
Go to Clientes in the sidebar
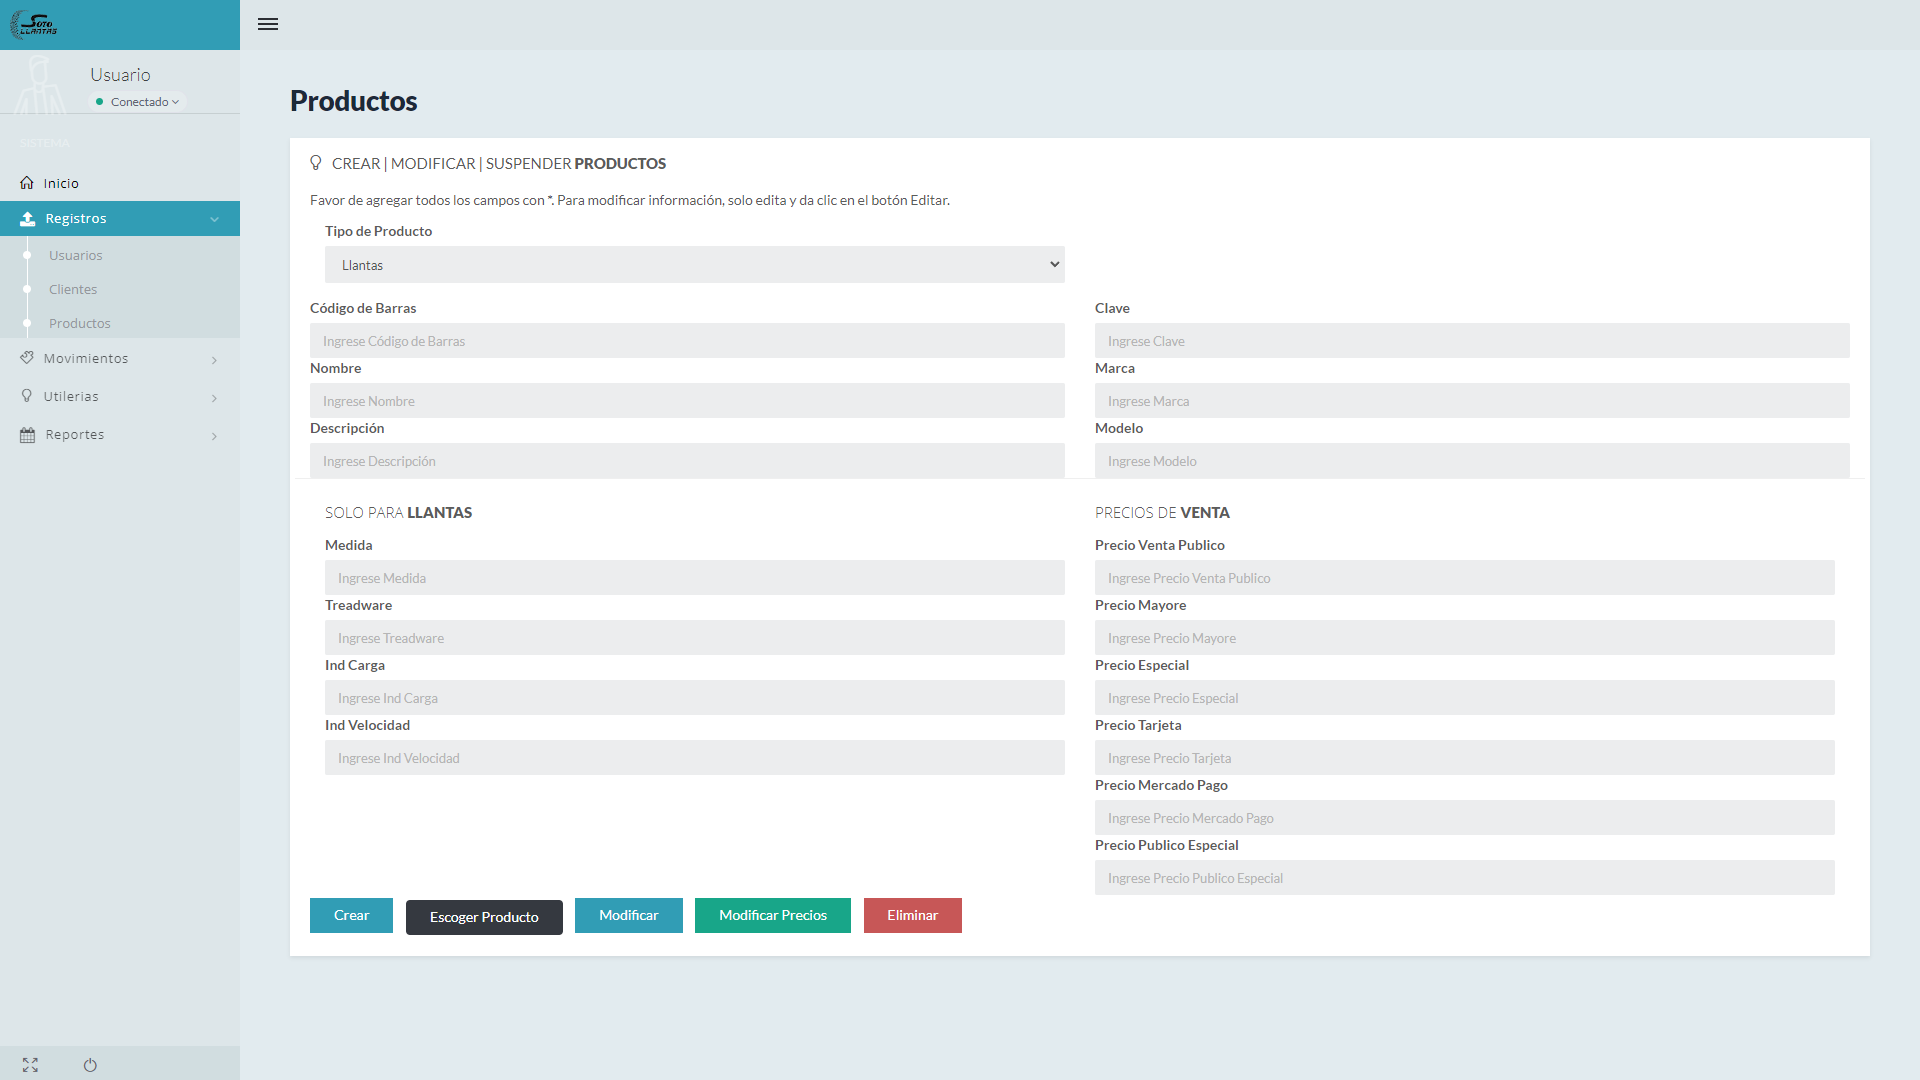[x=73, y=290]
